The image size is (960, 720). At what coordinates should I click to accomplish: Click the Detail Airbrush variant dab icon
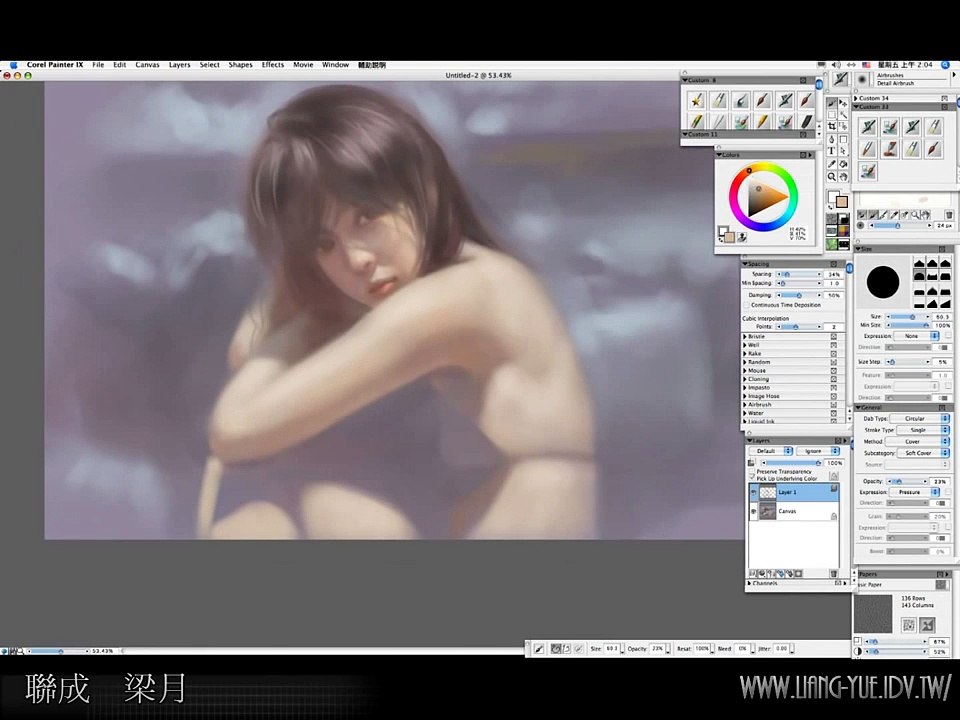click(862, 79)
